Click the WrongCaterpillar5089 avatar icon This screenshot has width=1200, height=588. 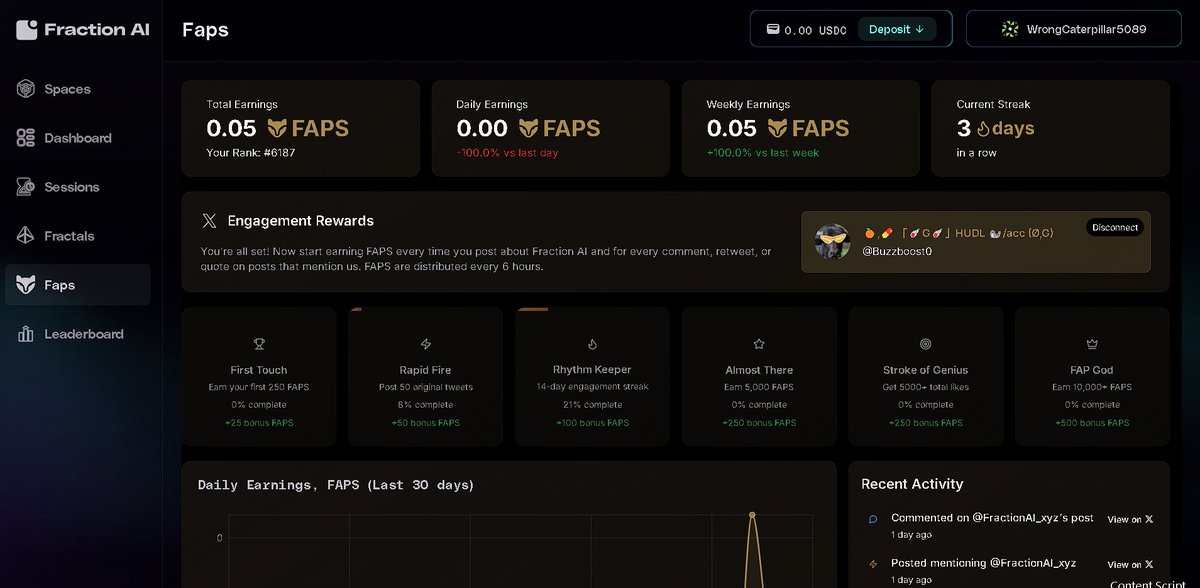(1010, 29)
